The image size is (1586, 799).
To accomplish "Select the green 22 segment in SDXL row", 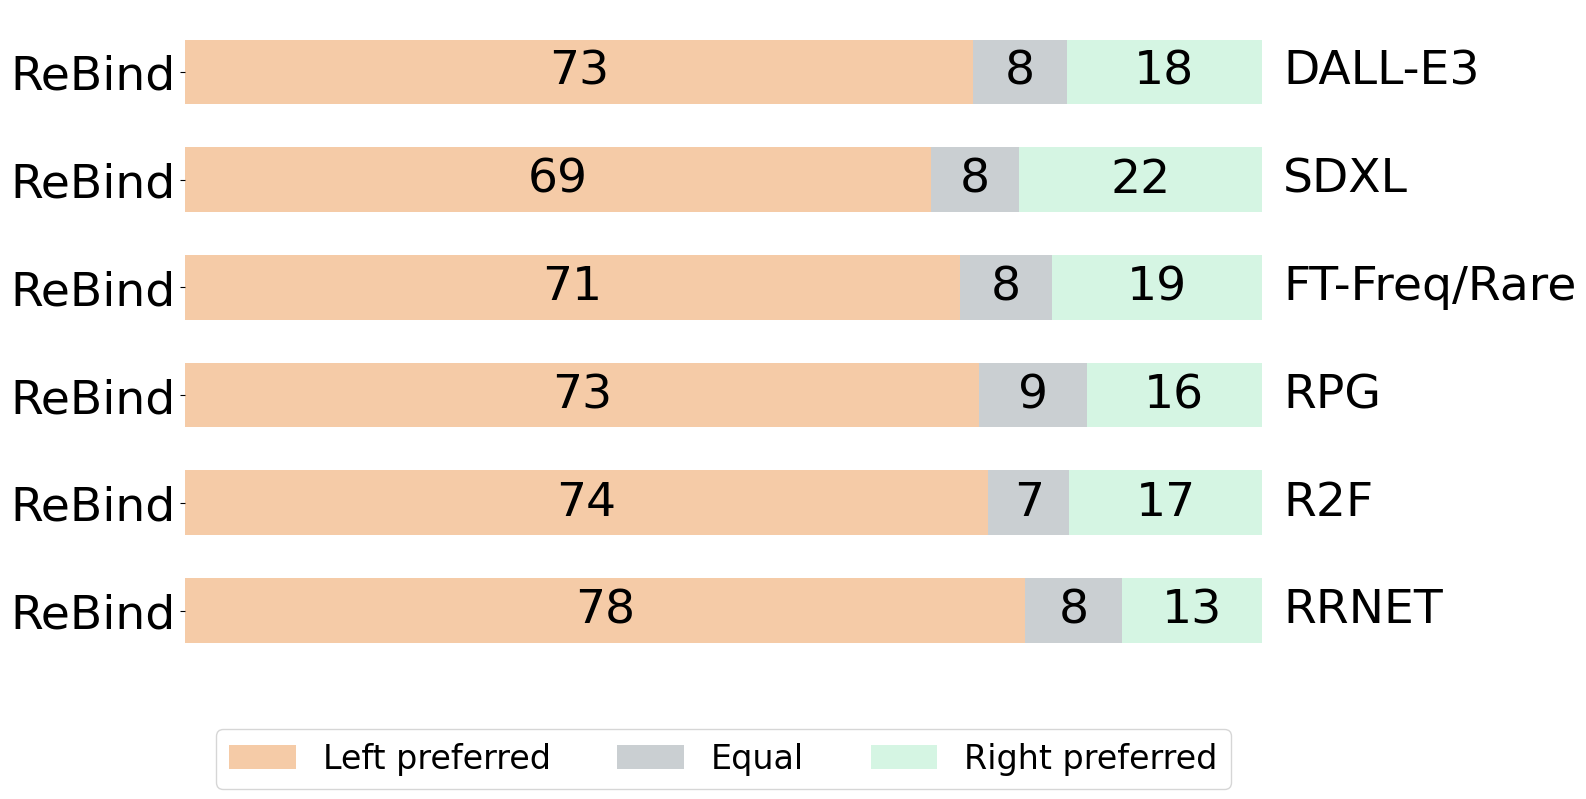I will [1140, 179].
